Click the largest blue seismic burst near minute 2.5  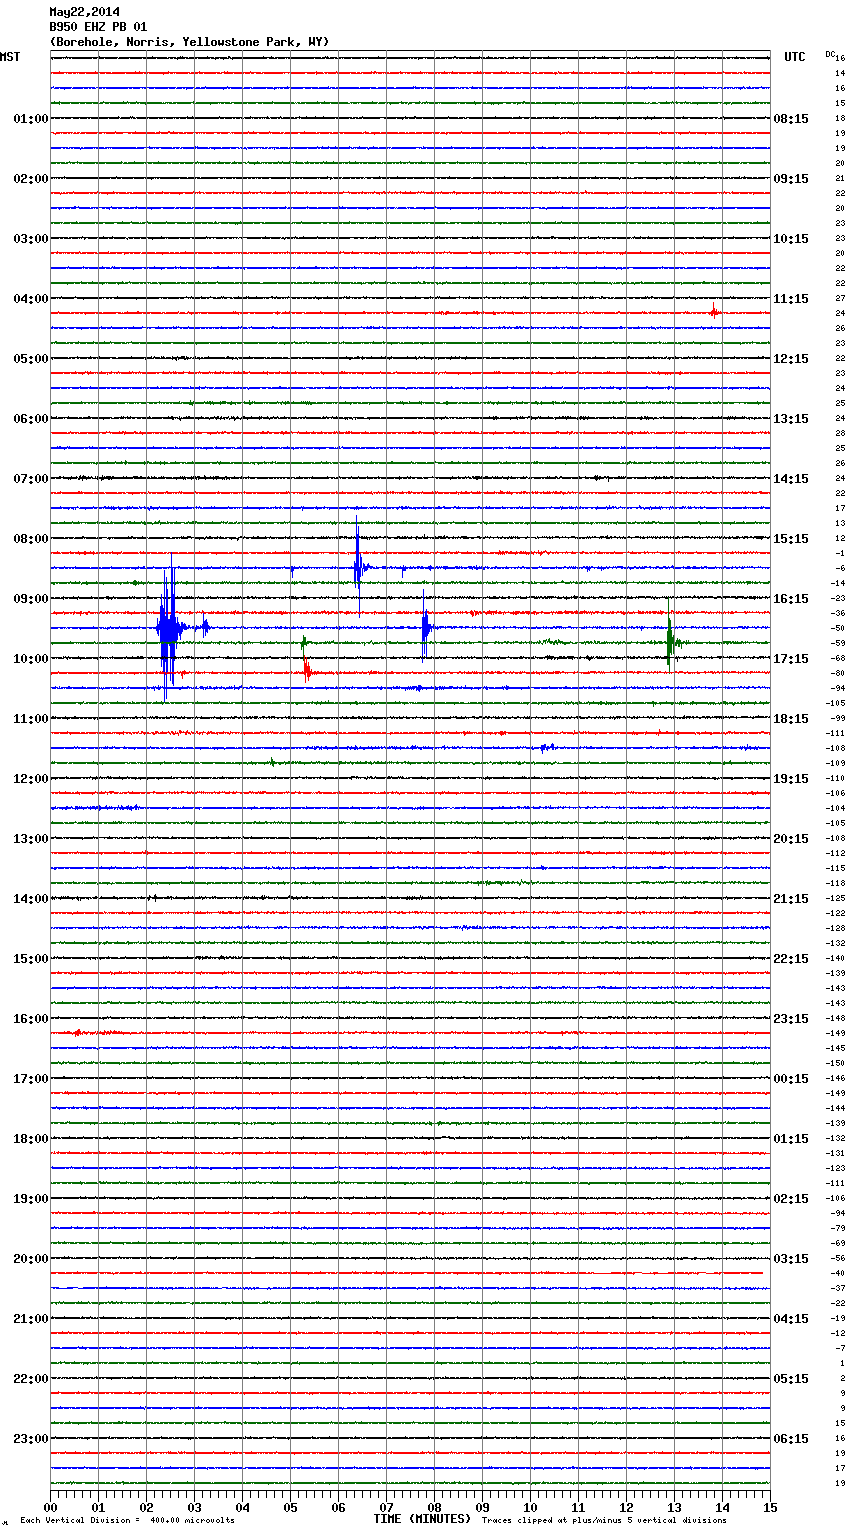coord(168,628)
